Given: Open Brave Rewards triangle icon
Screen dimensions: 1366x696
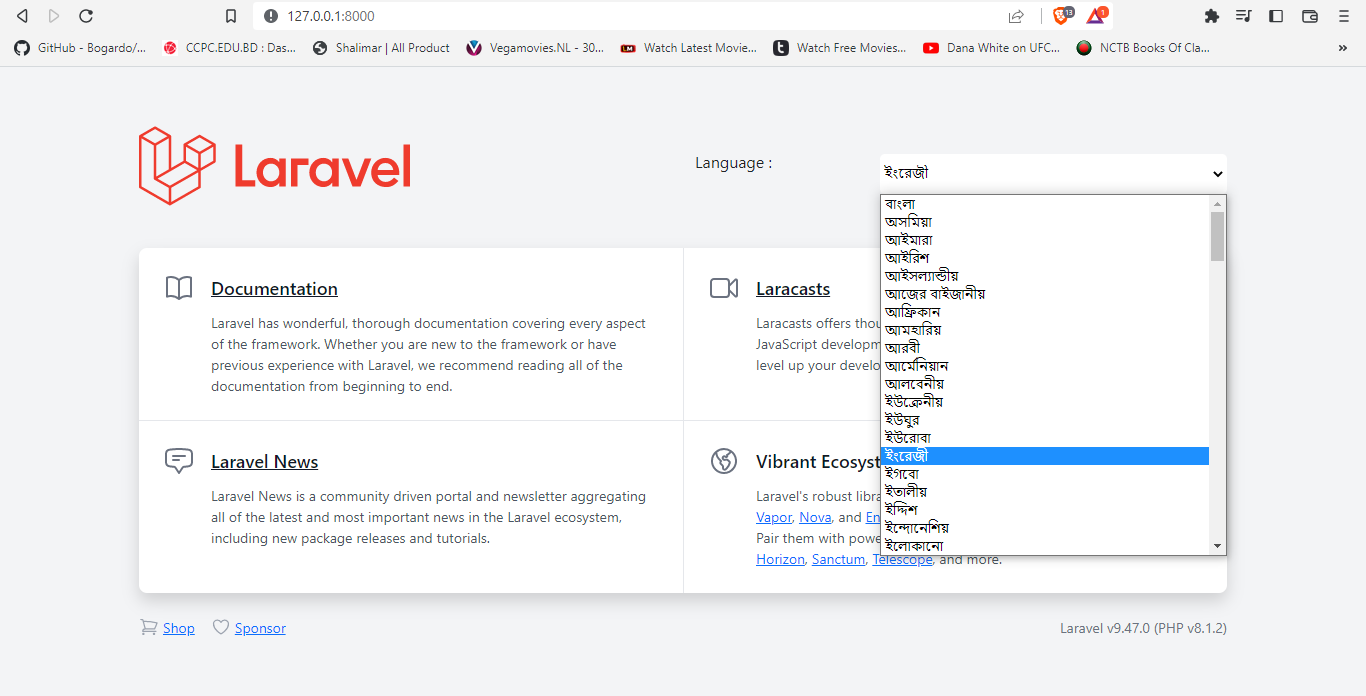Looking at the screenshot, I should click(1097, 16).
